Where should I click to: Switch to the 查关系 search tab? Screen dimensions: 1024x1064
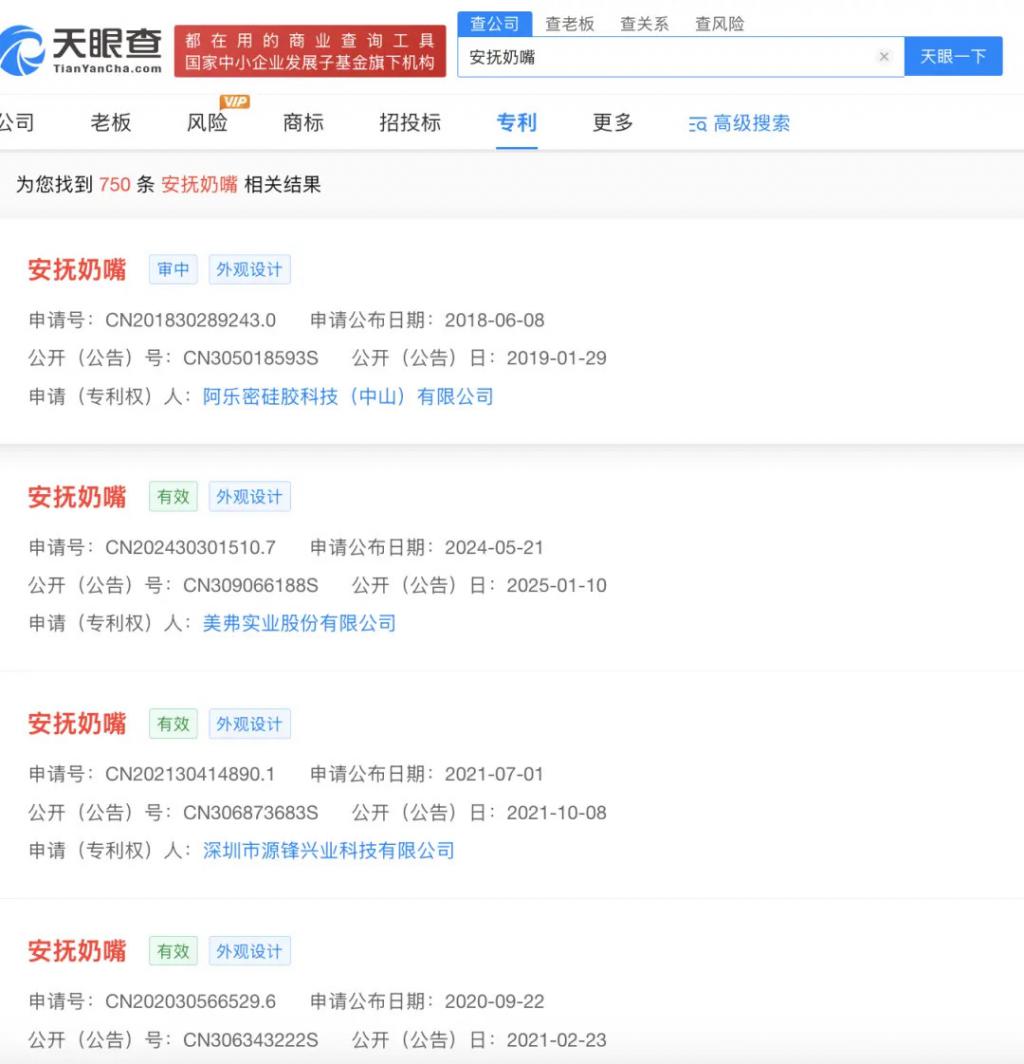(644, 24)
